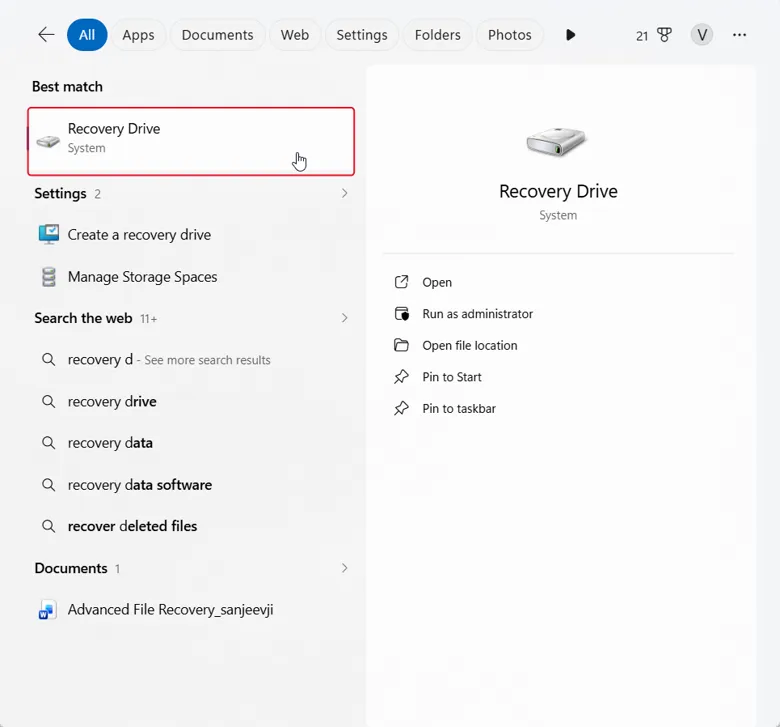
Task: Show more filter tabs with play arrow
Action: (x=571, y=35)
